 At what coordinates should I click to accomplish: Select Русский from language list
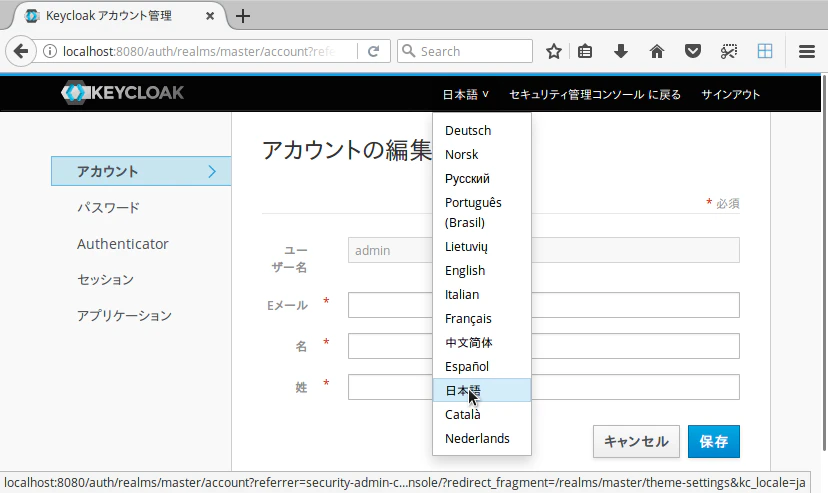tap(482, 179)
